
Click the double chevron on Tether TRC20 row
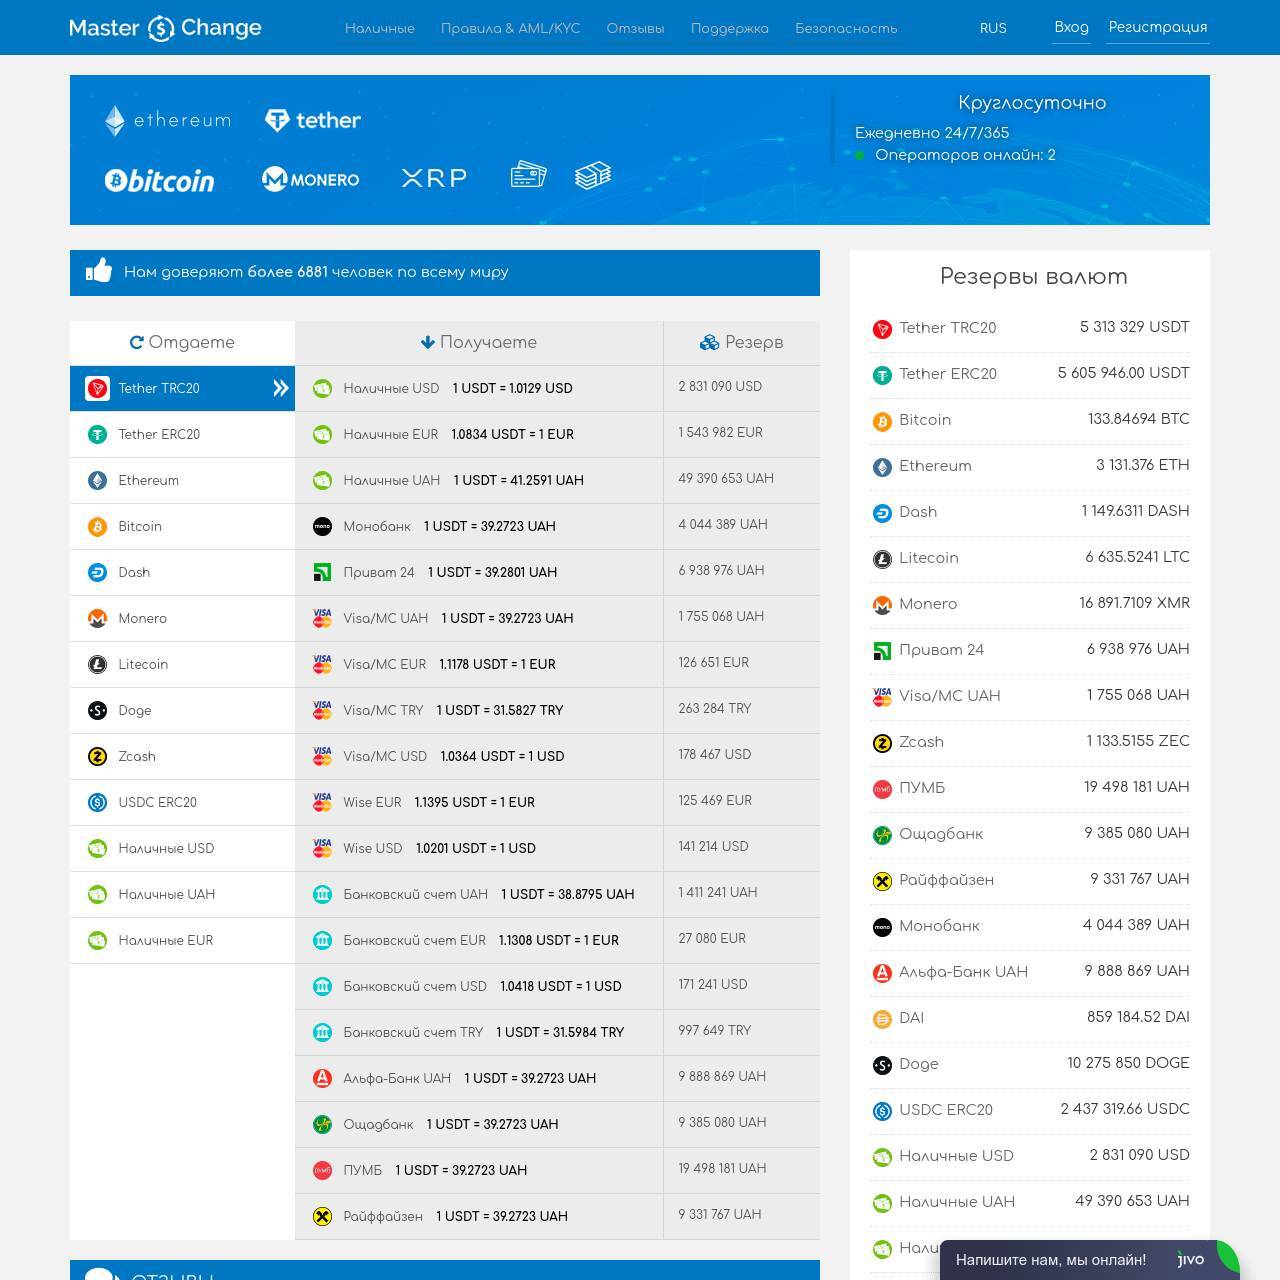click(281, 388)
